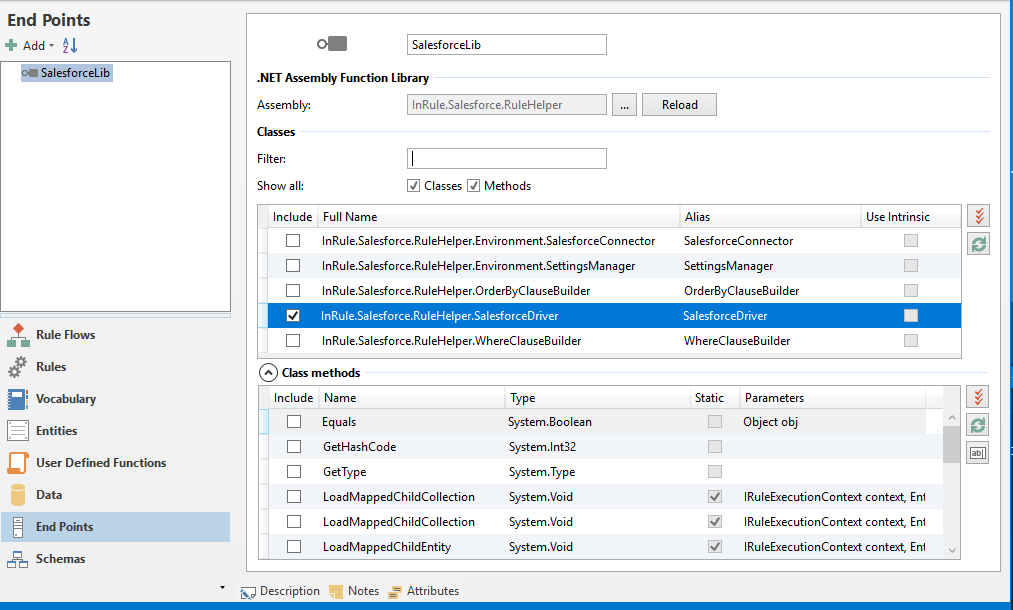The height and width of the screenshot is (610, 1013).
Task: Include the SalesforceConnector class
Action: (293, 241)
